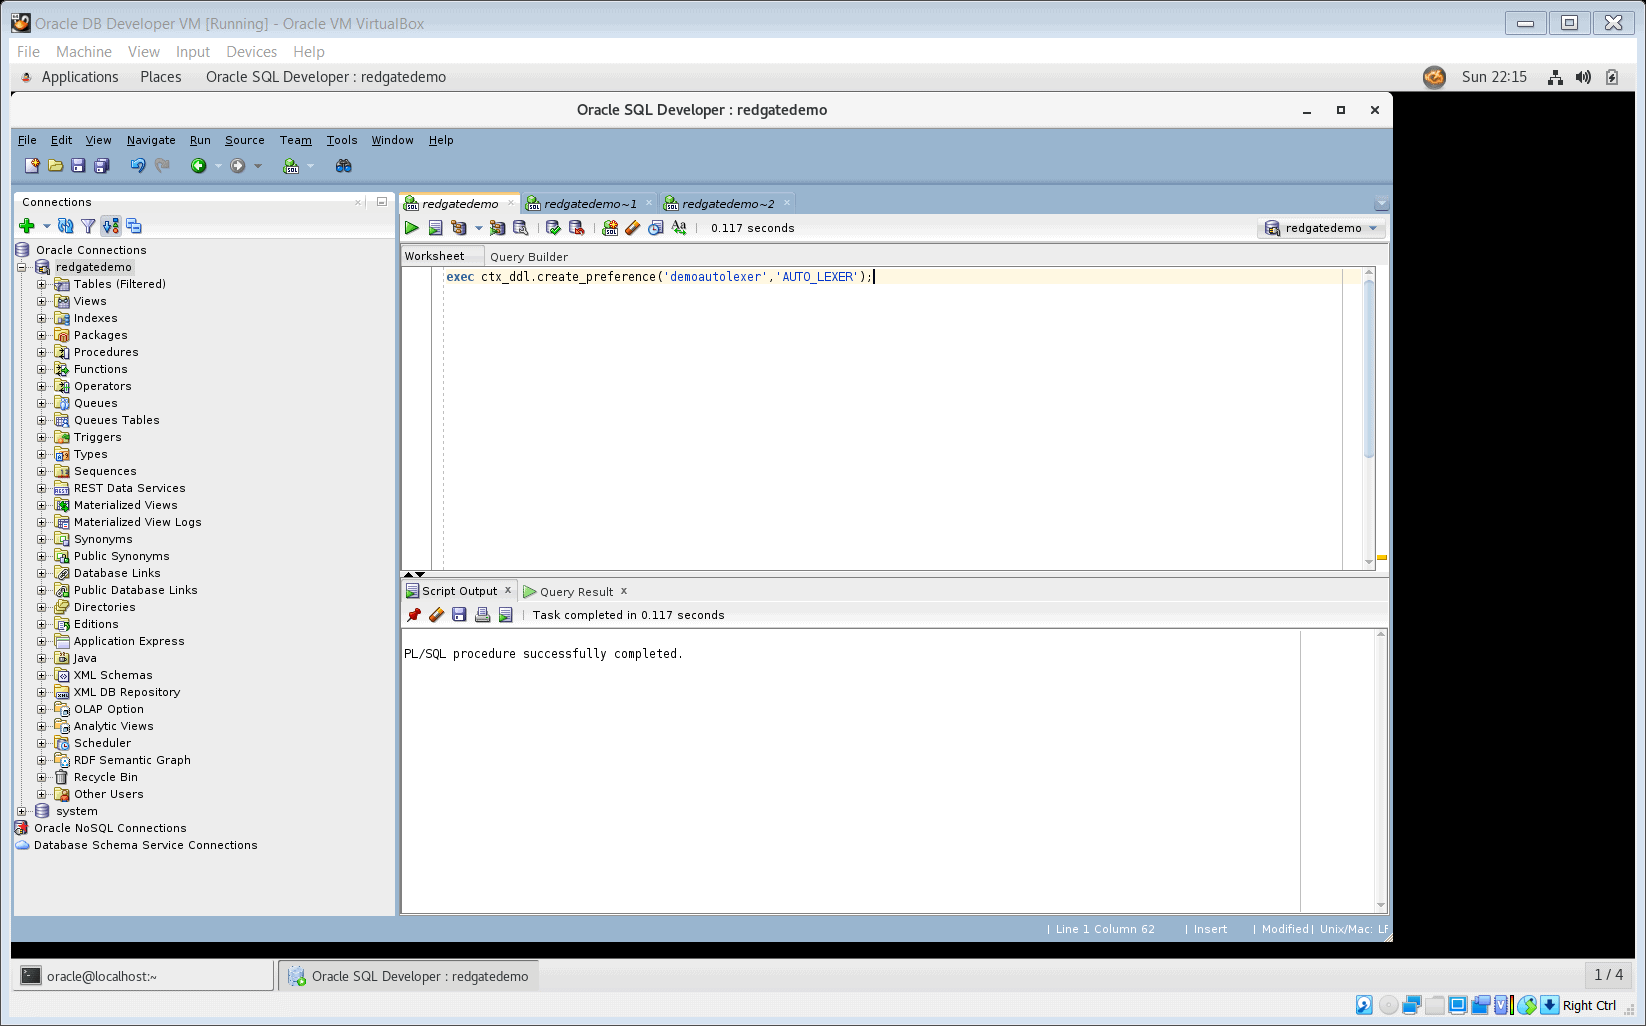1646x1026 pixels.
Task: Switch to the Query Result tab
Action: [576, 592]
